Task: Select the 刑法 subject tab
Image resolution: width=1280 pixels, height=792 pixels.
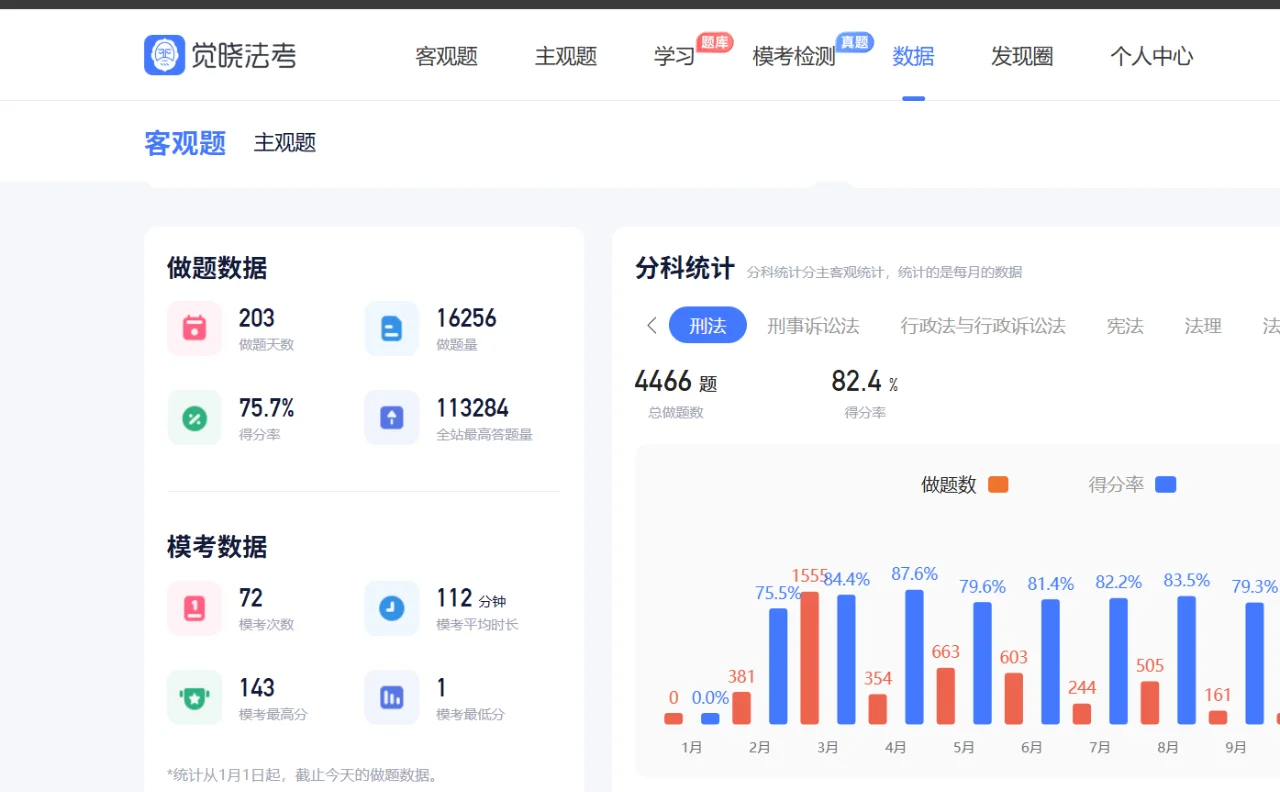Action: point(708,325)
